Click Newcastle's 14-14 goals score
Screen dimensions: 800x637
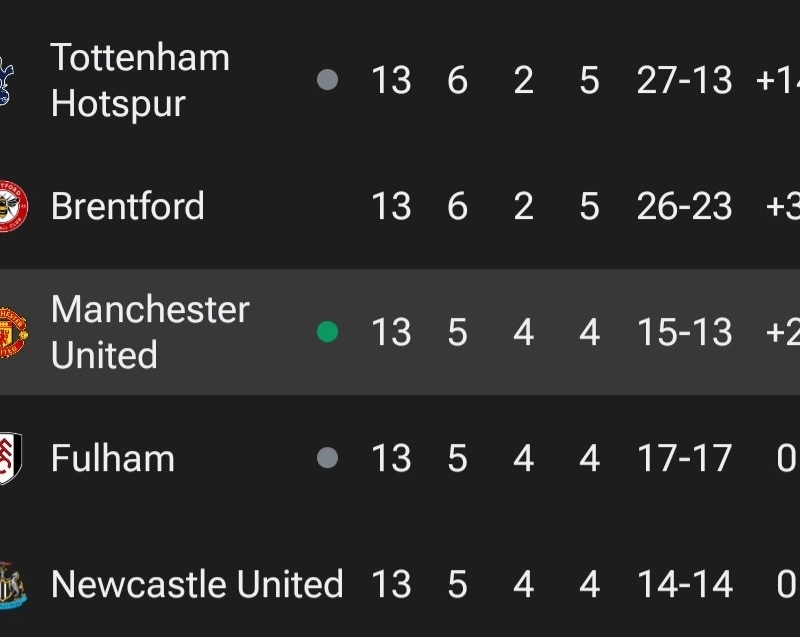tap(684, 585)
